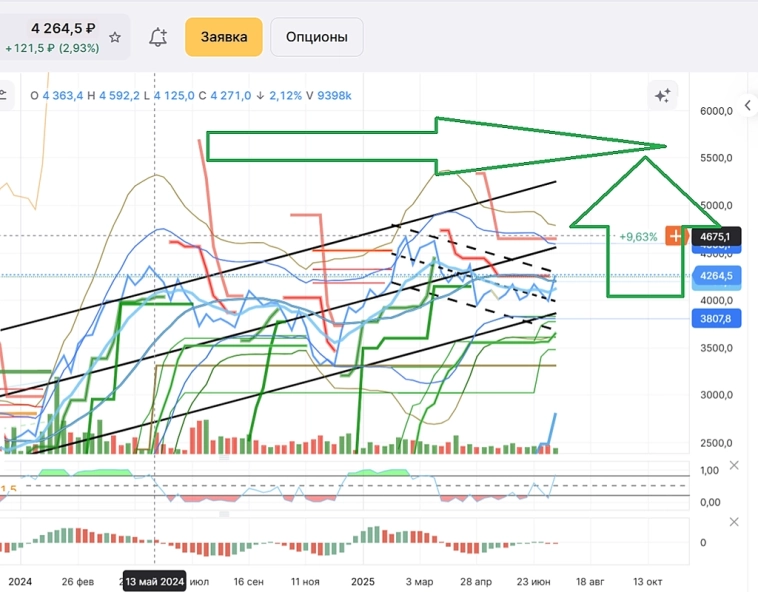
Task: Click the blue 3807,8 price level label
Action: 715,319
